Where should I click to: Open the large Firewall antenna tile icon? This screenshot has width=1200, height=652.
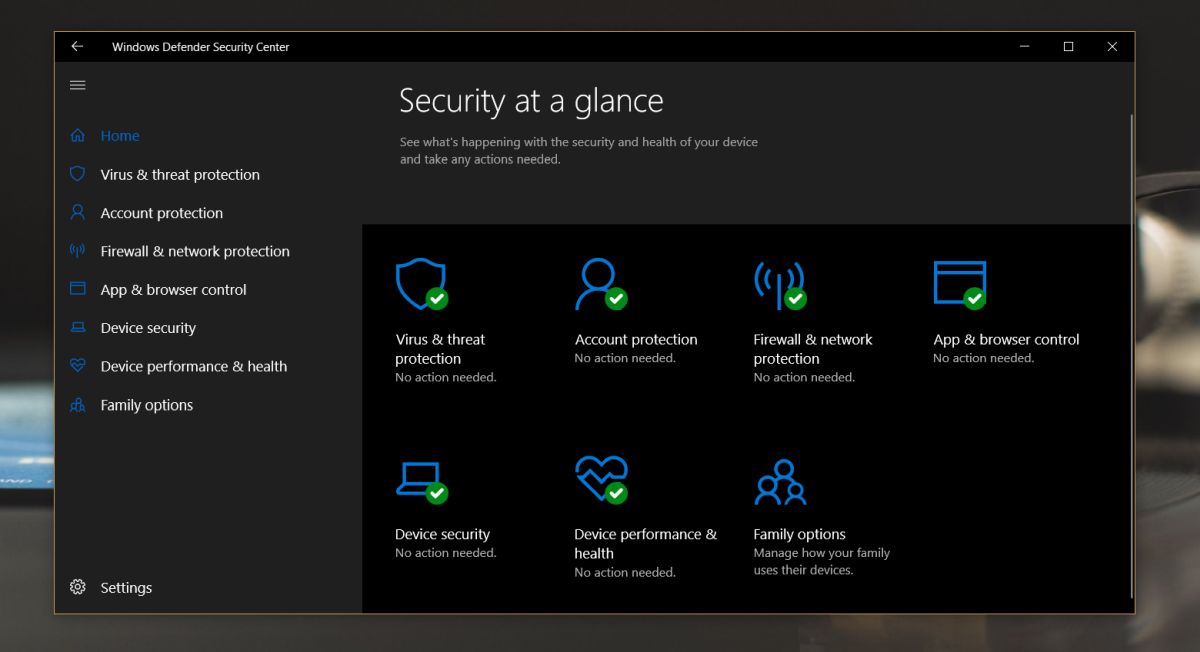click(779, 284)
